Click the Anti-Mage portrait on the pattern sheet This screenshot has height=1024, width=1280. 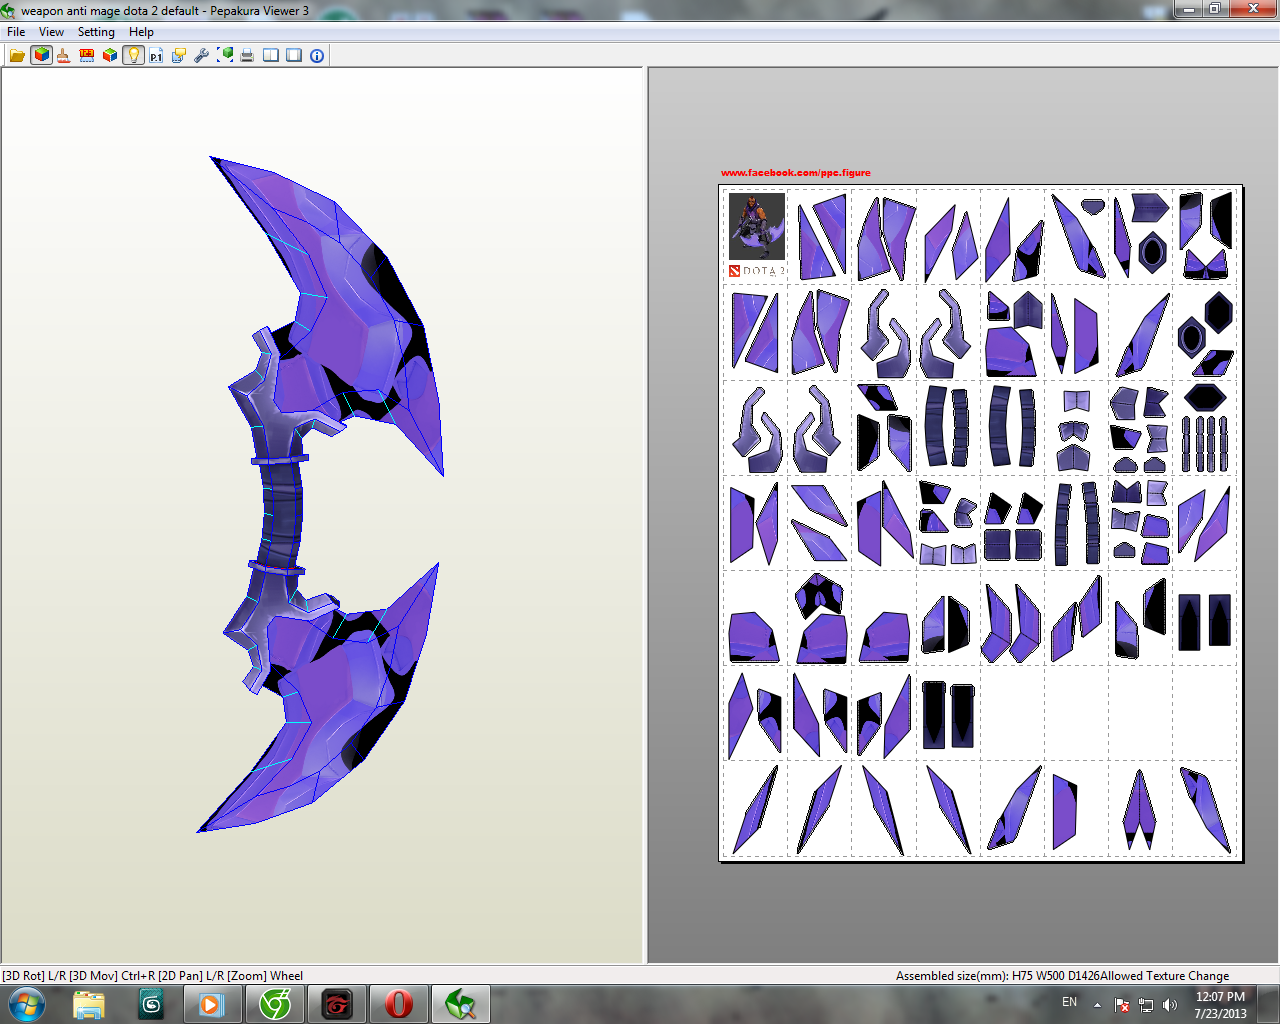coord(757,227)
